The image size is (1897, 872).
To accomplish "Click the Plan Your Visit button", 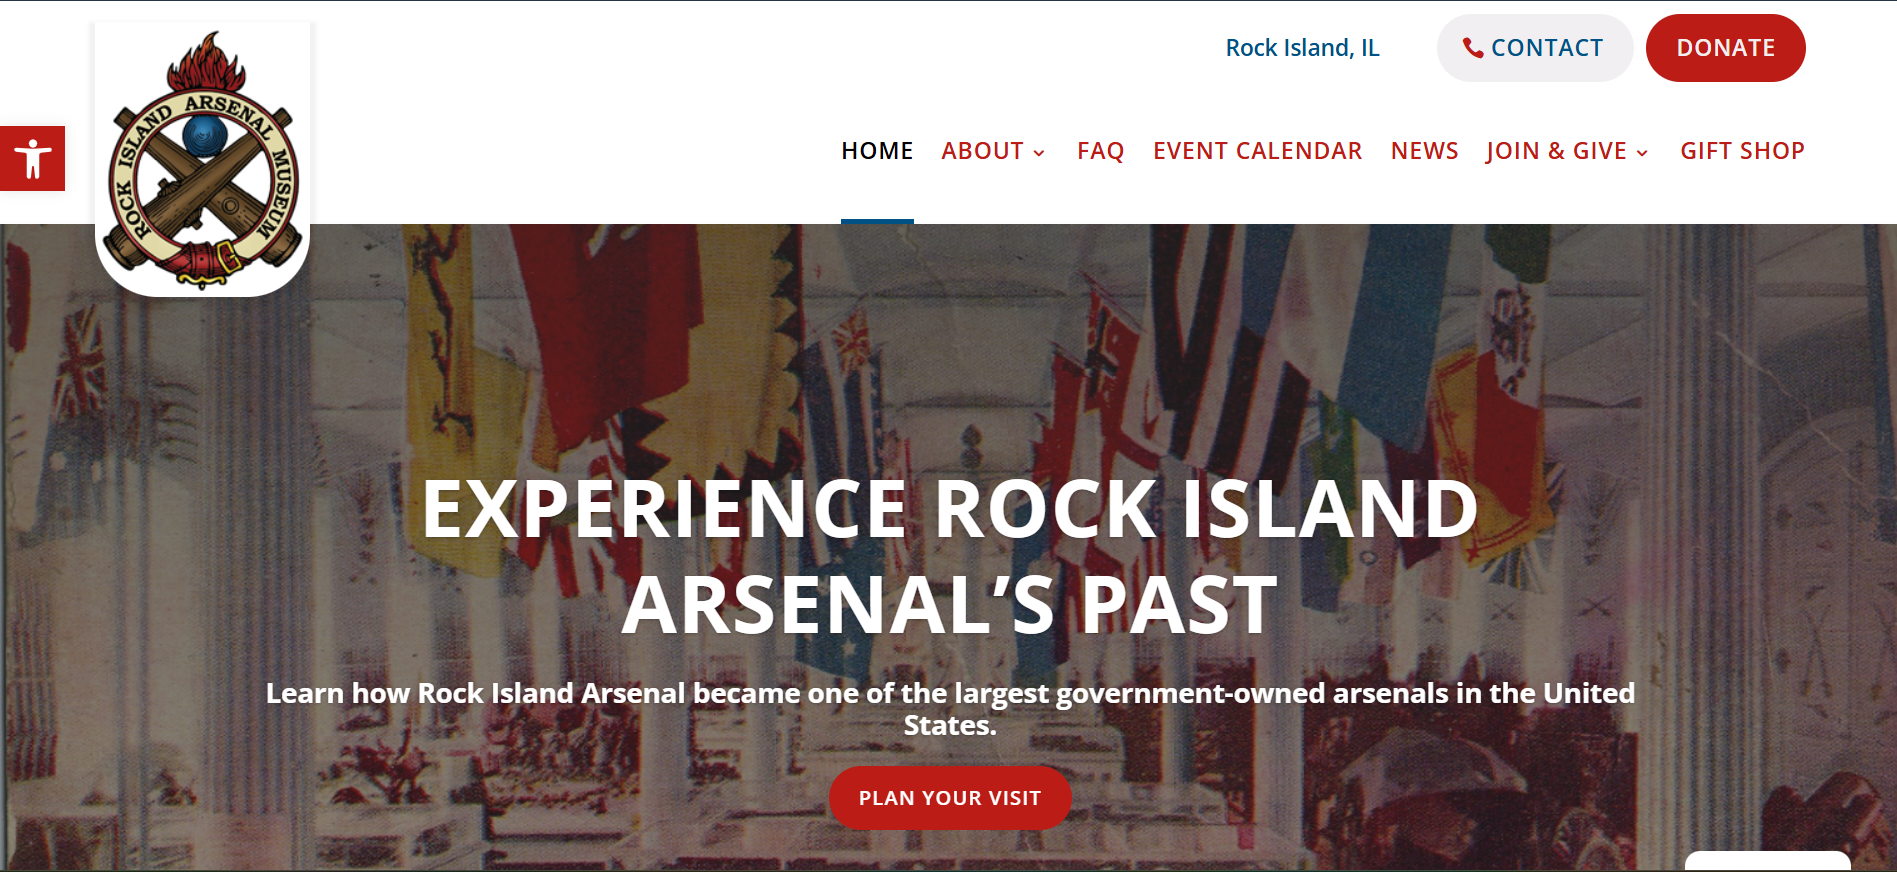I will point(950,798).
